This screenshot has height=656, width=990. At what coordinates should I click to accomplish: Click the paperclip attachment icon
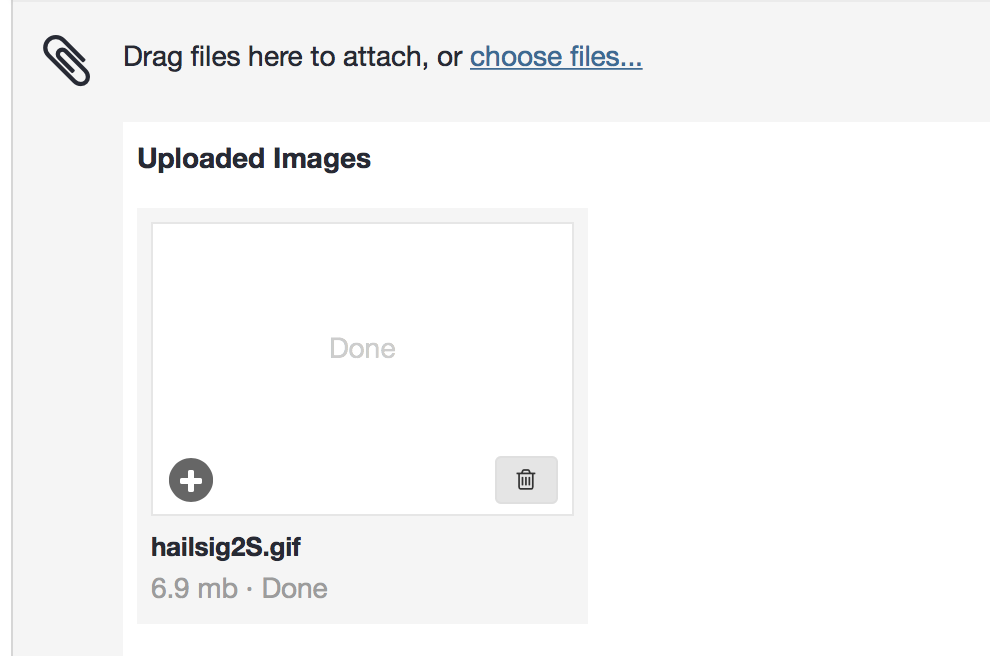(67, 61)
